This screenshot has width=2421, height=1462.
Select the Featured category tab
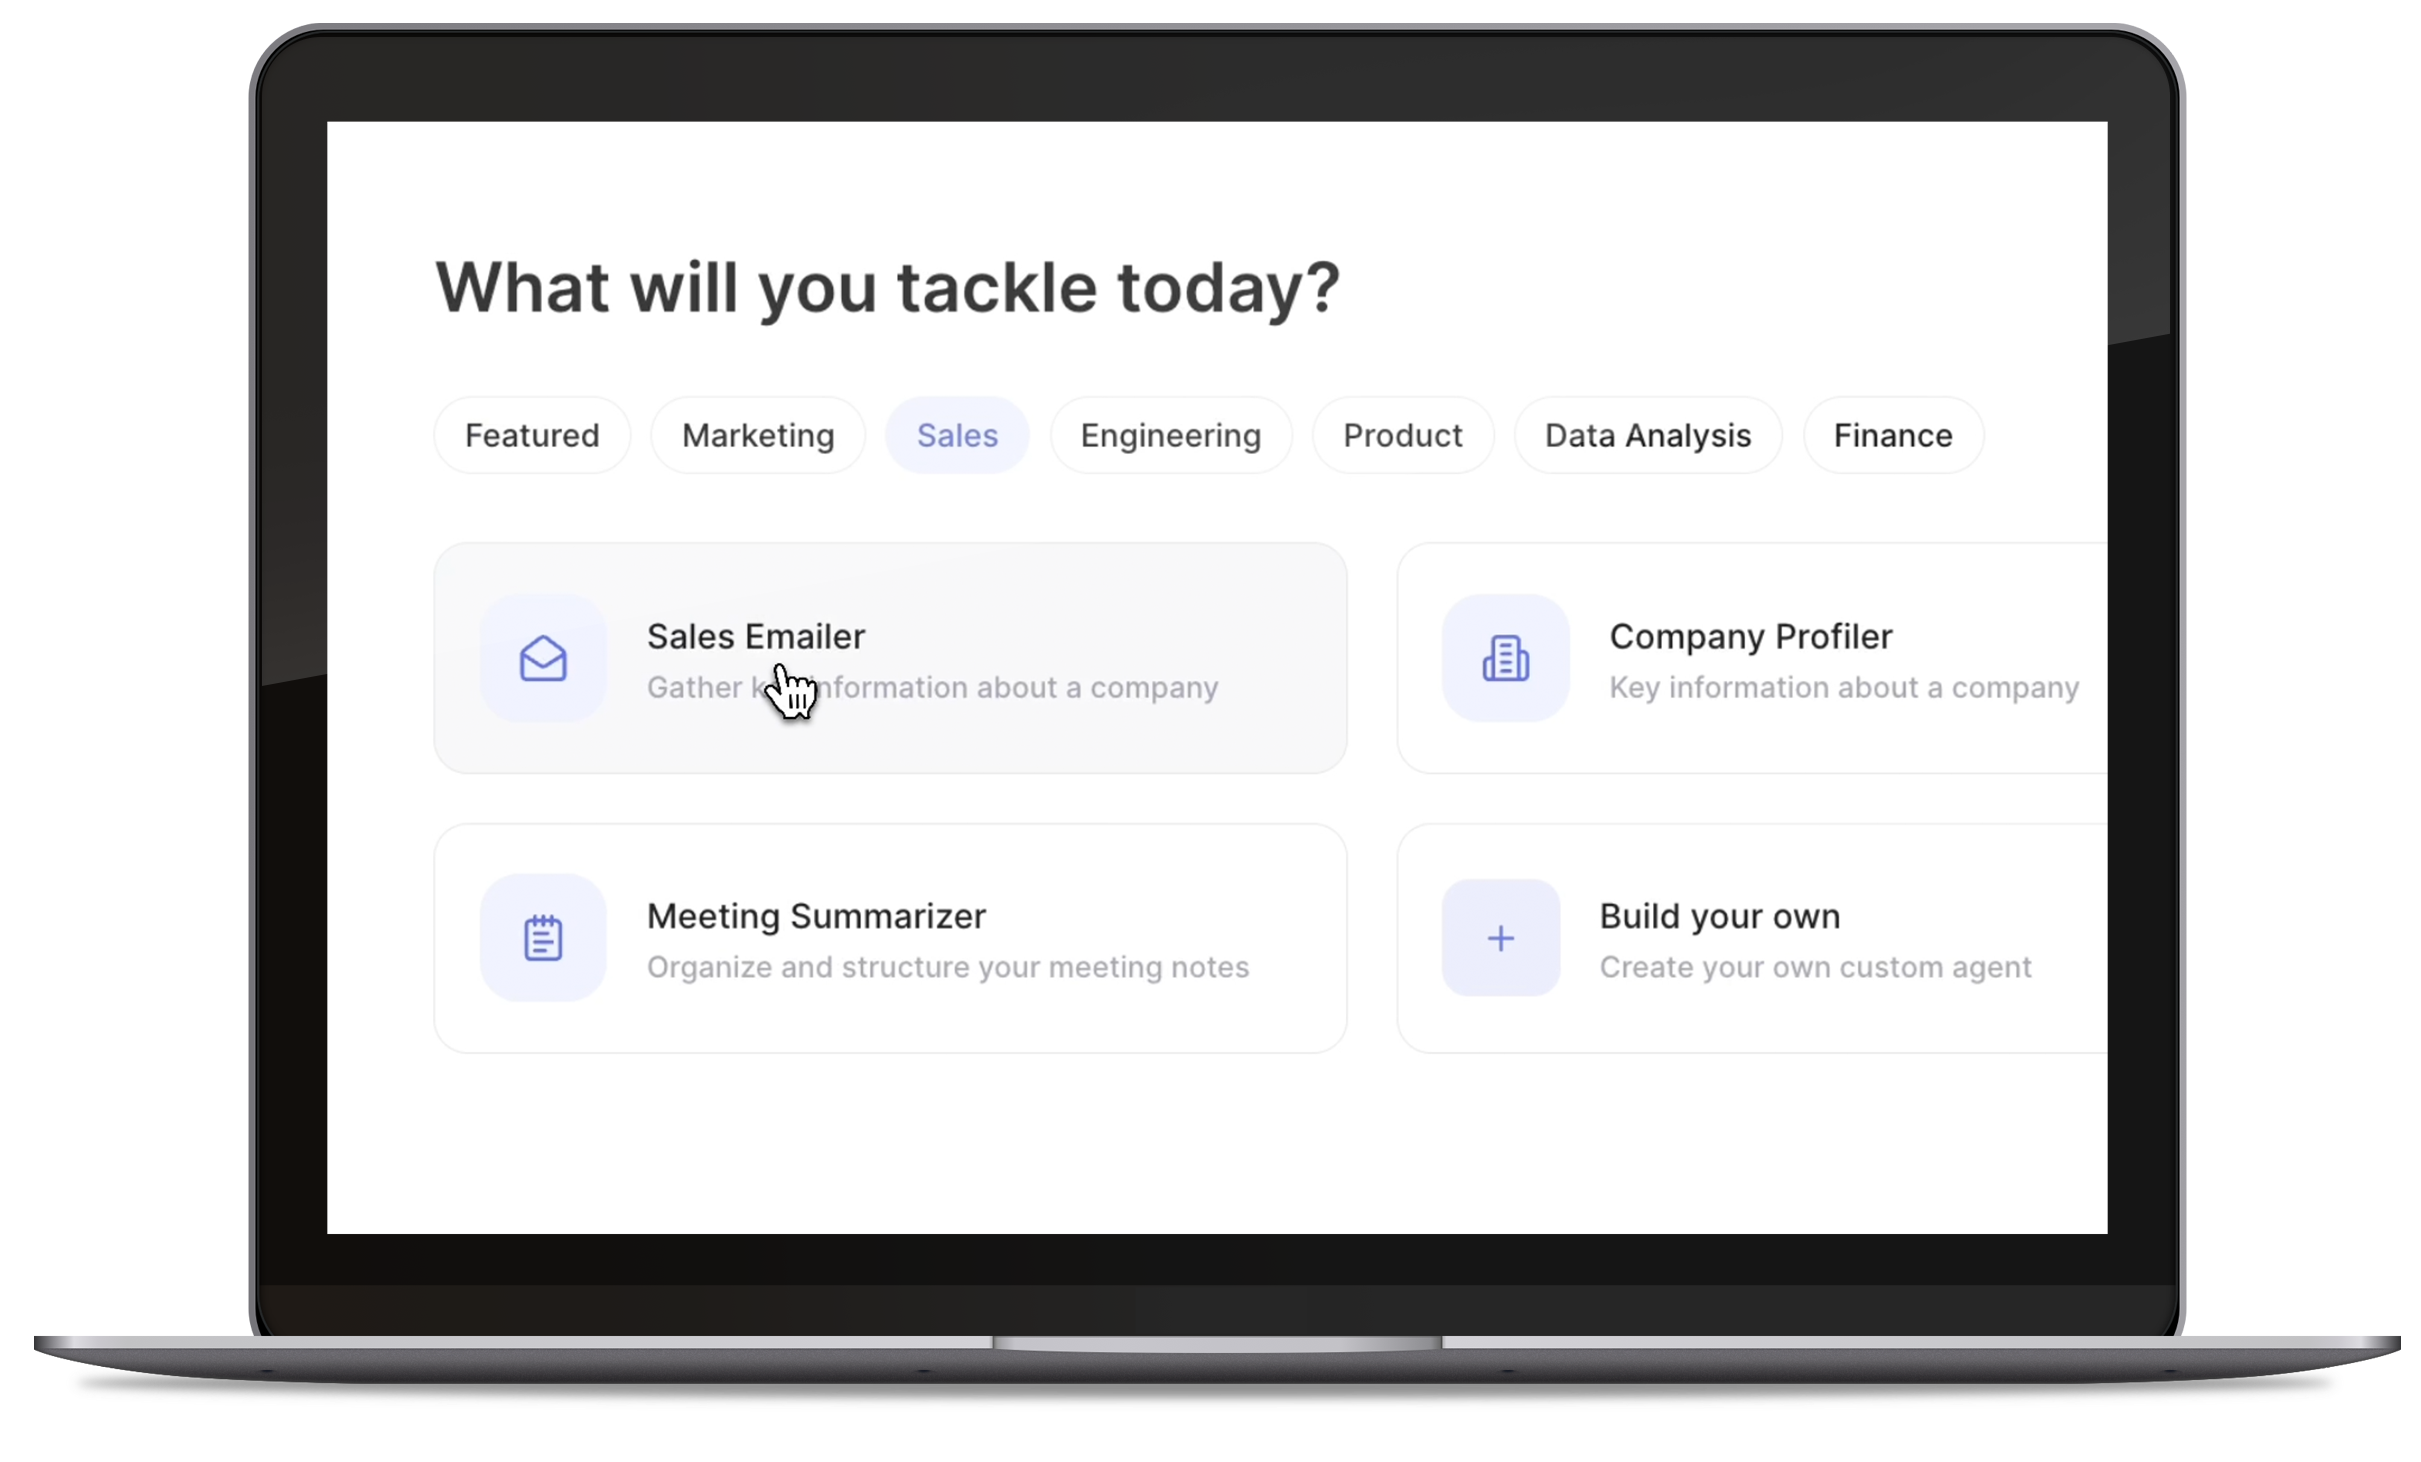531,434
